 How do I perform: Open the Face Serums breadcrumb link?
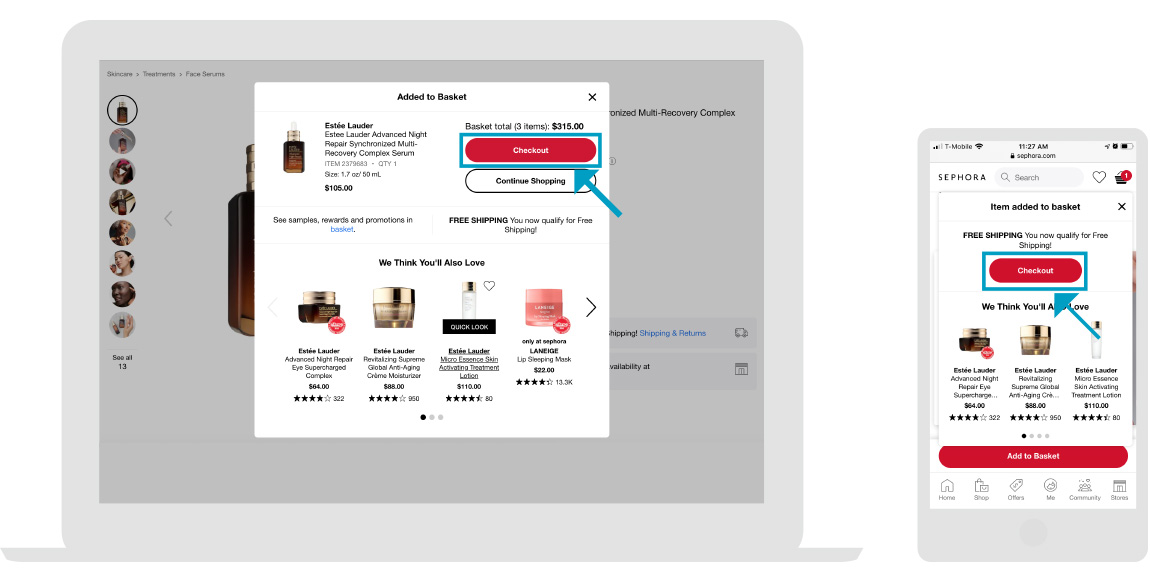click(x=205, y=74)
